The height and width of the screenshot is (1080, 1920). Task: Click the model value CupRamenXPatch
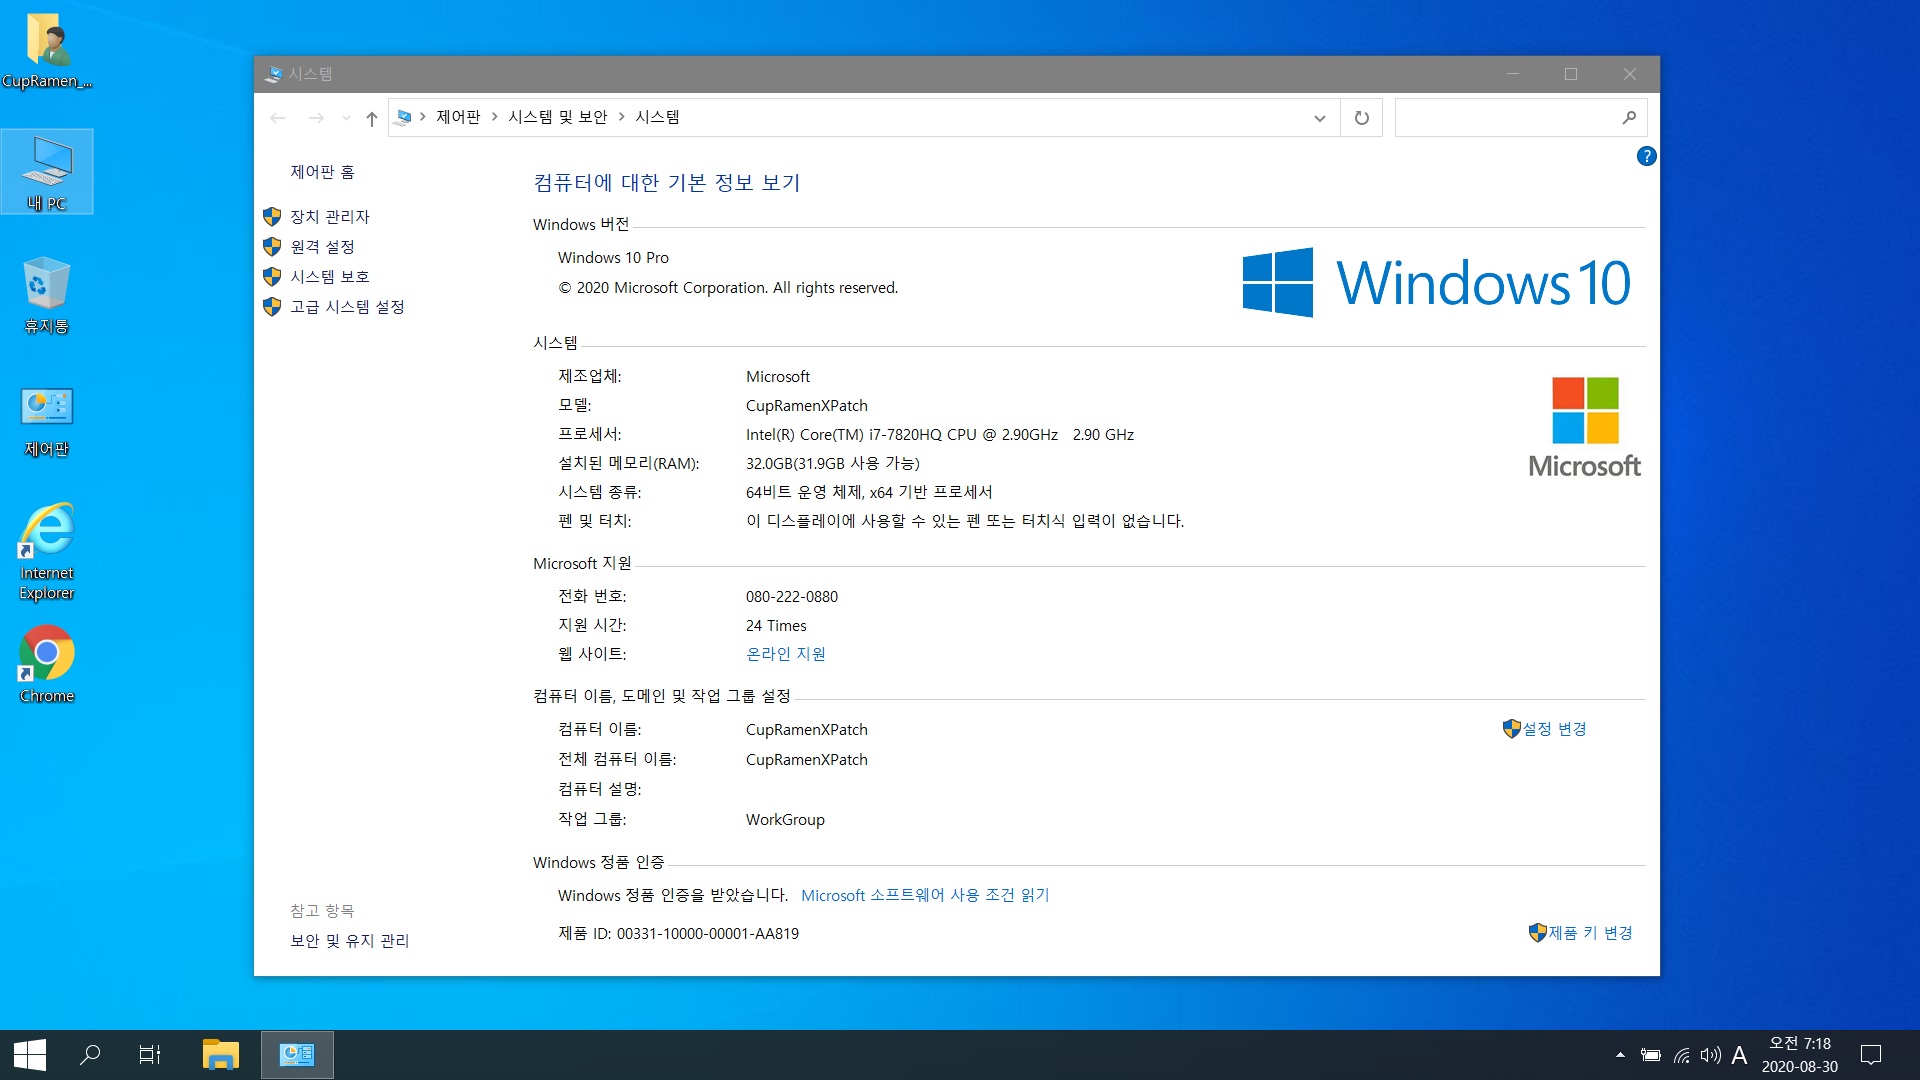click(807, 406)
